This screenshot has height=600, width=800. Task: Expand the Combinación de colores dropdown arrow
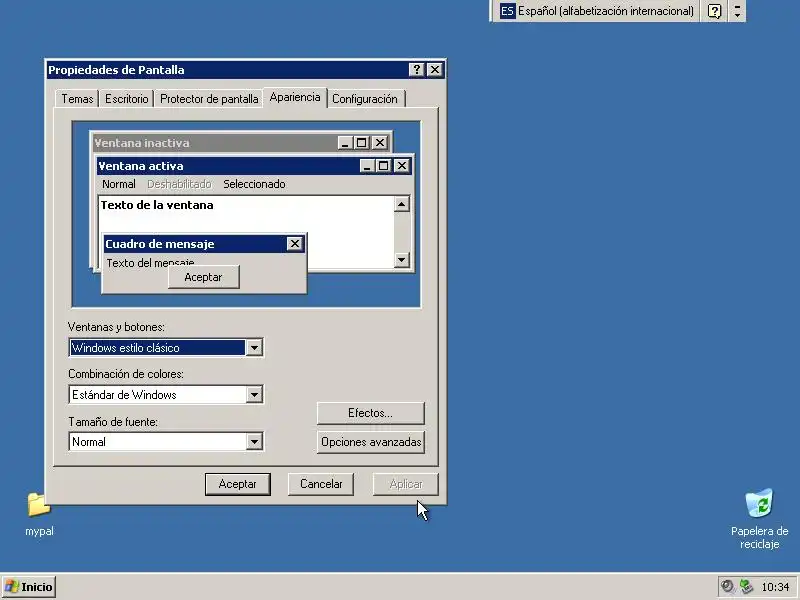pyautogui.click(x=254, y=394)
